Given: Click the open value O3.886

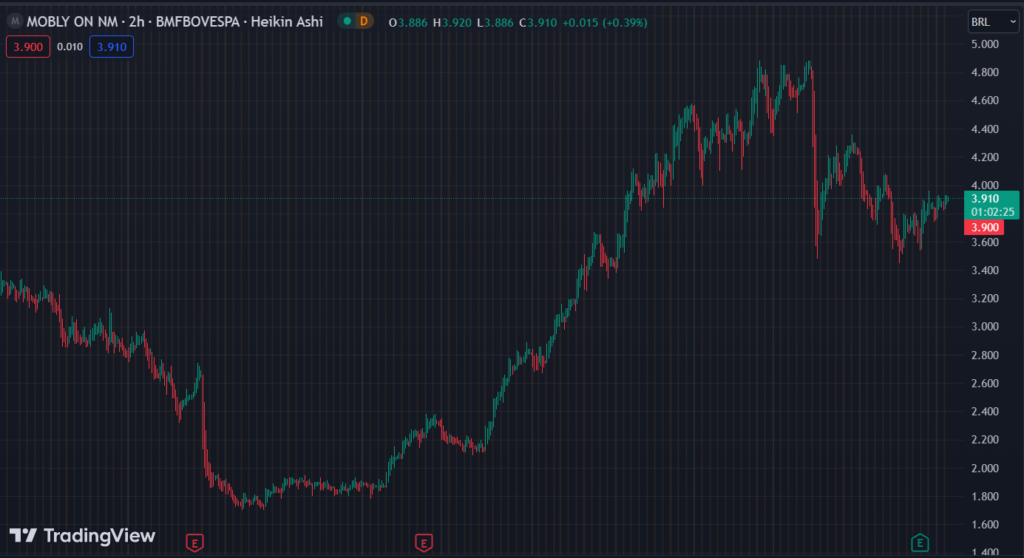Looking at the screenshot, I should 408,22.
